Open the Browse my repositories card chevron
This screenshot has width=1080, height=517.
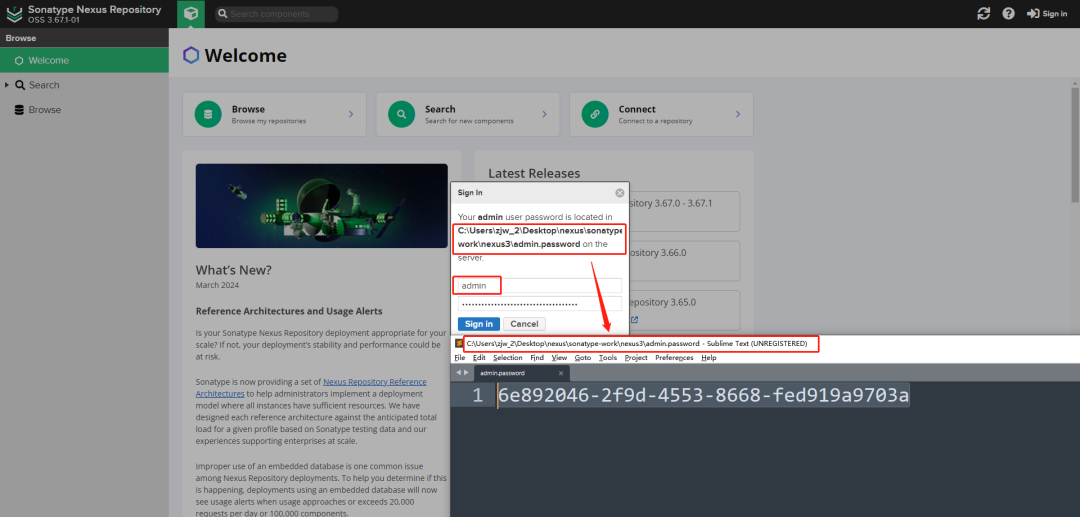[351, 114]
